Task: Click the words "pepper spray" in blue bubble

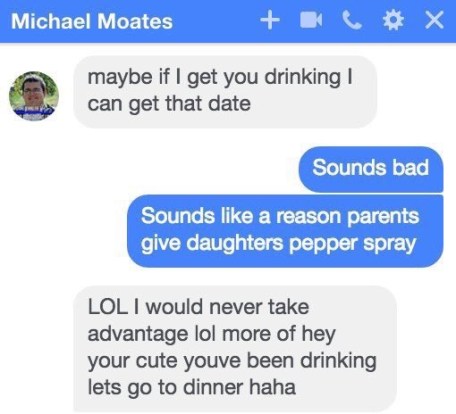Action: (x=353, y=244)
